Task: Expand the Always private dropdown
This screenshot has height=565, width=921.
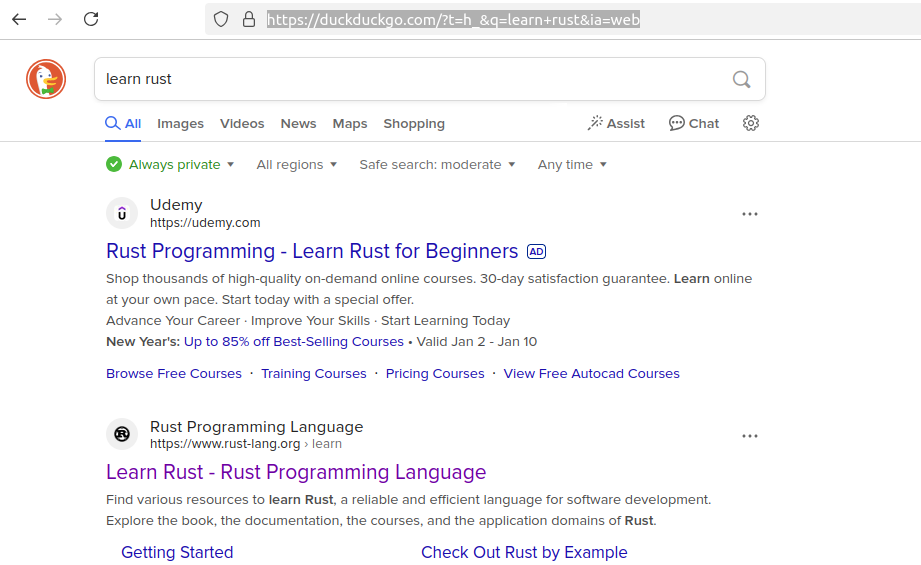Action: pos(181,164)
